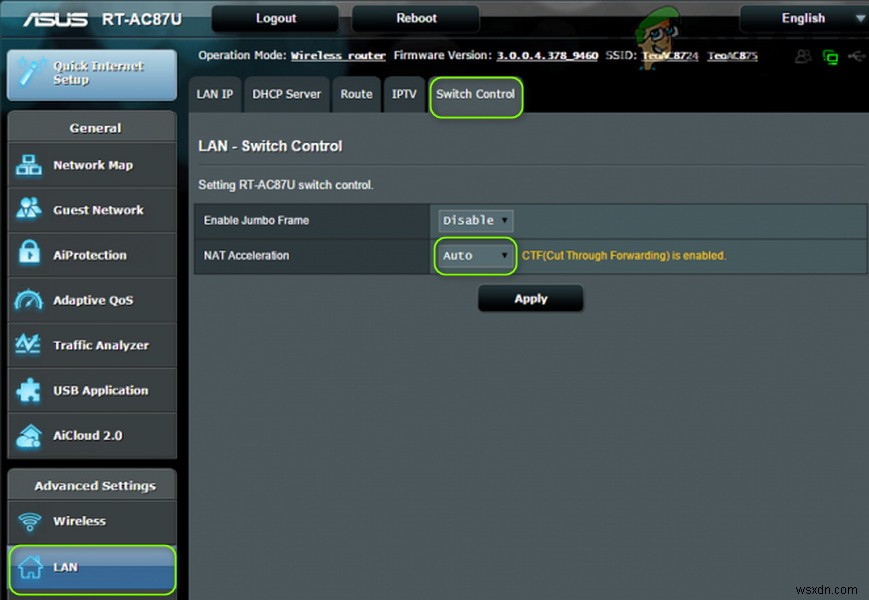Screen dimensions: 869x600
Task: Open Wireless advanced settings item
Action: point(93,521)
